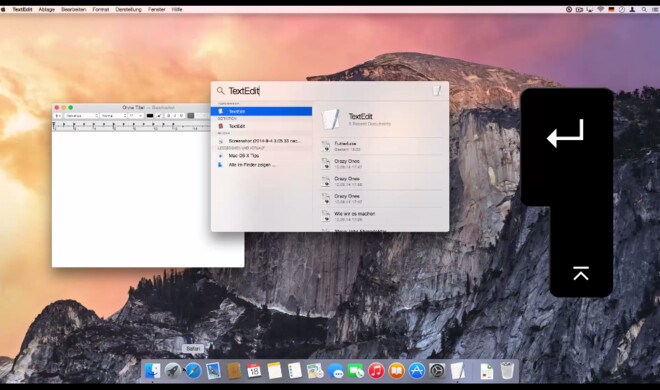Open yellow Notes icon in Dock
The height and width of the screenshot is (390, 660).
pos(274,371)
